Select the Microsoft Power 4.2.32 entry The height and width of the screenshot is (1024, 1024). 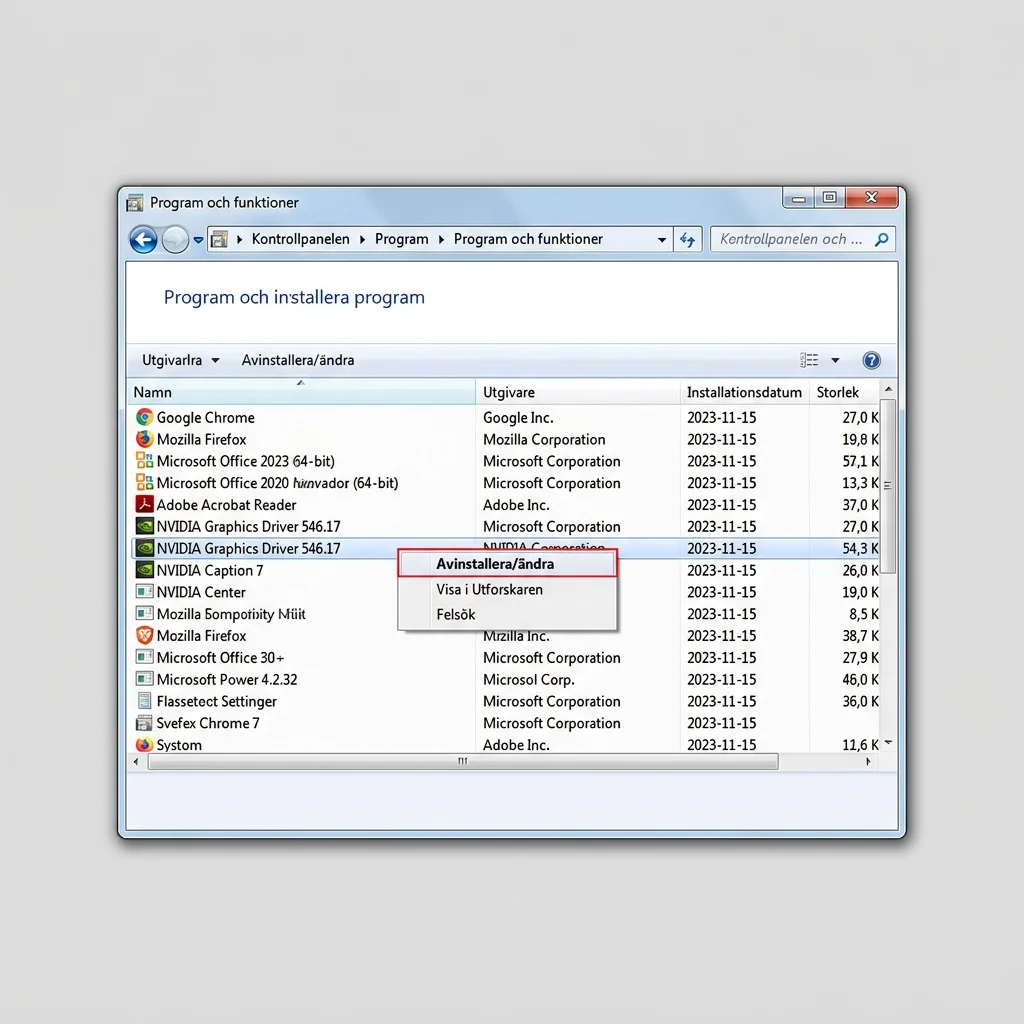pos(227,679)
